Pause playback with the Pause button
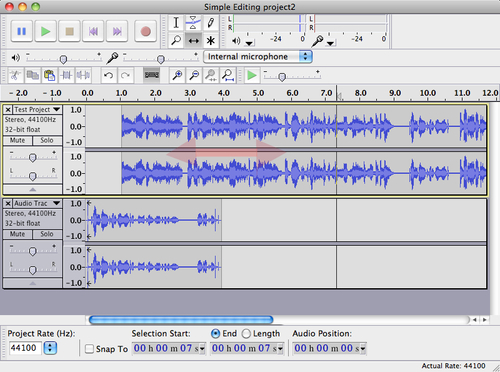 coord(22,31)
